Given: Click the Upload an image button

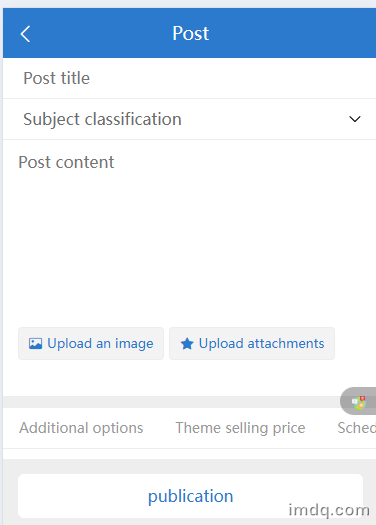Looking at the screenshot, I should [91, 344].
